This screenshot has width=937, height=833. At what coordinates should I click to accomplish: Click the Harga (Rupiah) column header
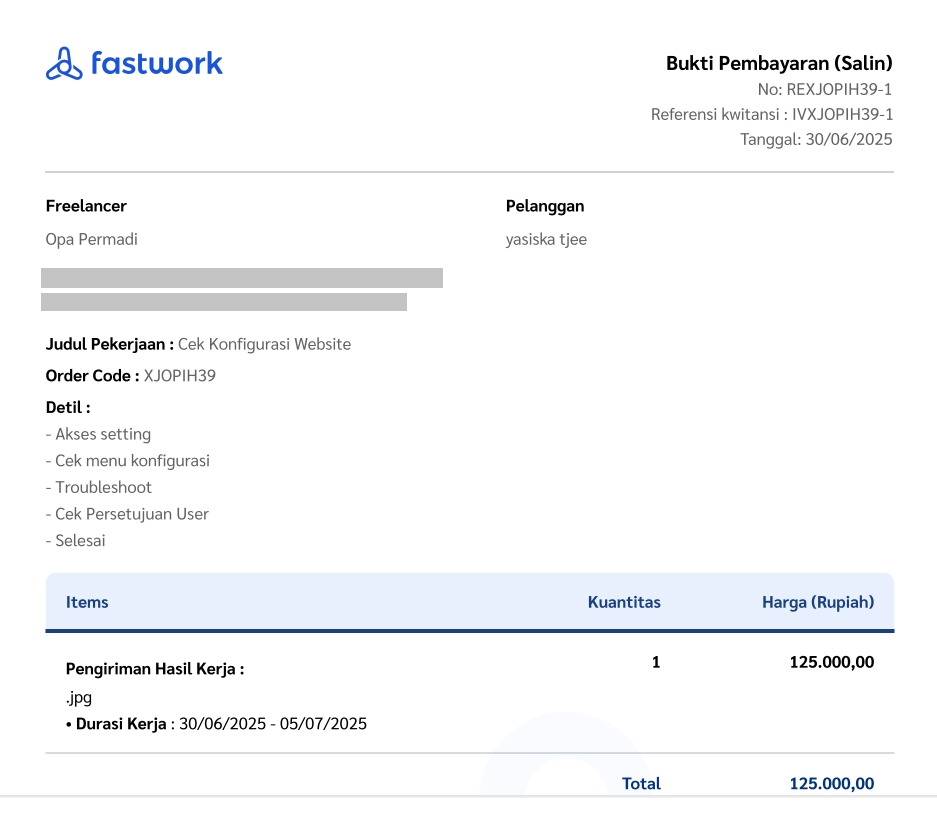(818, 602)
